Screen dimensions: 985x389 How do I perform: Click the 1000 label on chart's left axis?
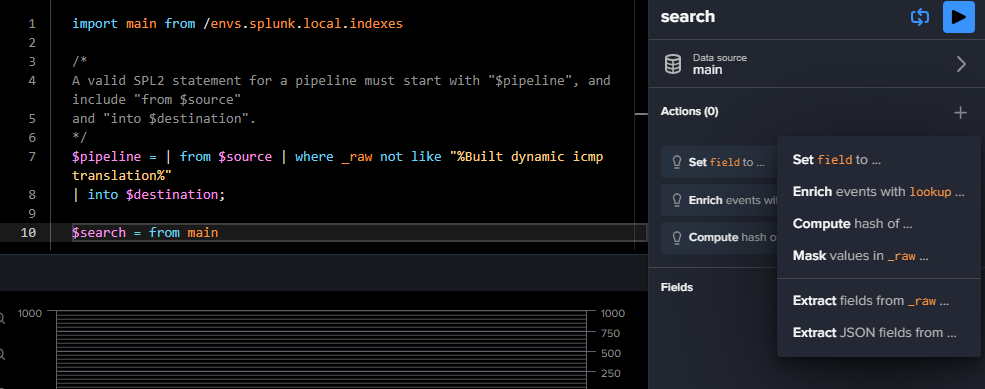point(30,313)
